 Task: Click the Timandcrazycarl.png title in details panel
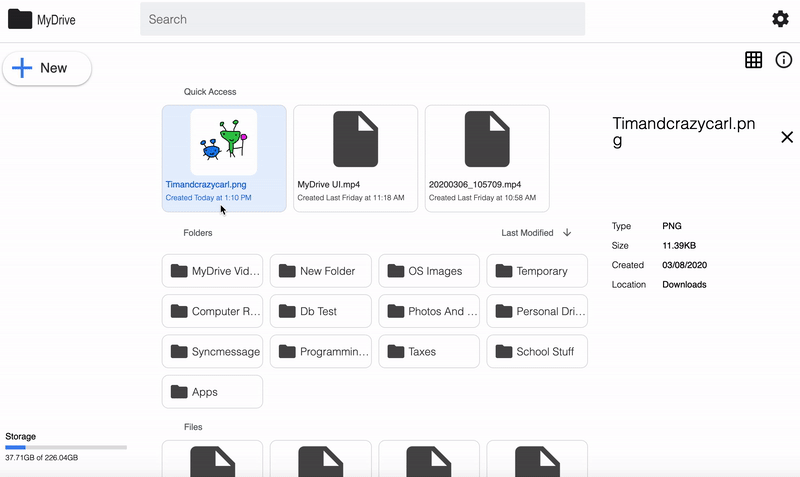click(x=684, y=132)
